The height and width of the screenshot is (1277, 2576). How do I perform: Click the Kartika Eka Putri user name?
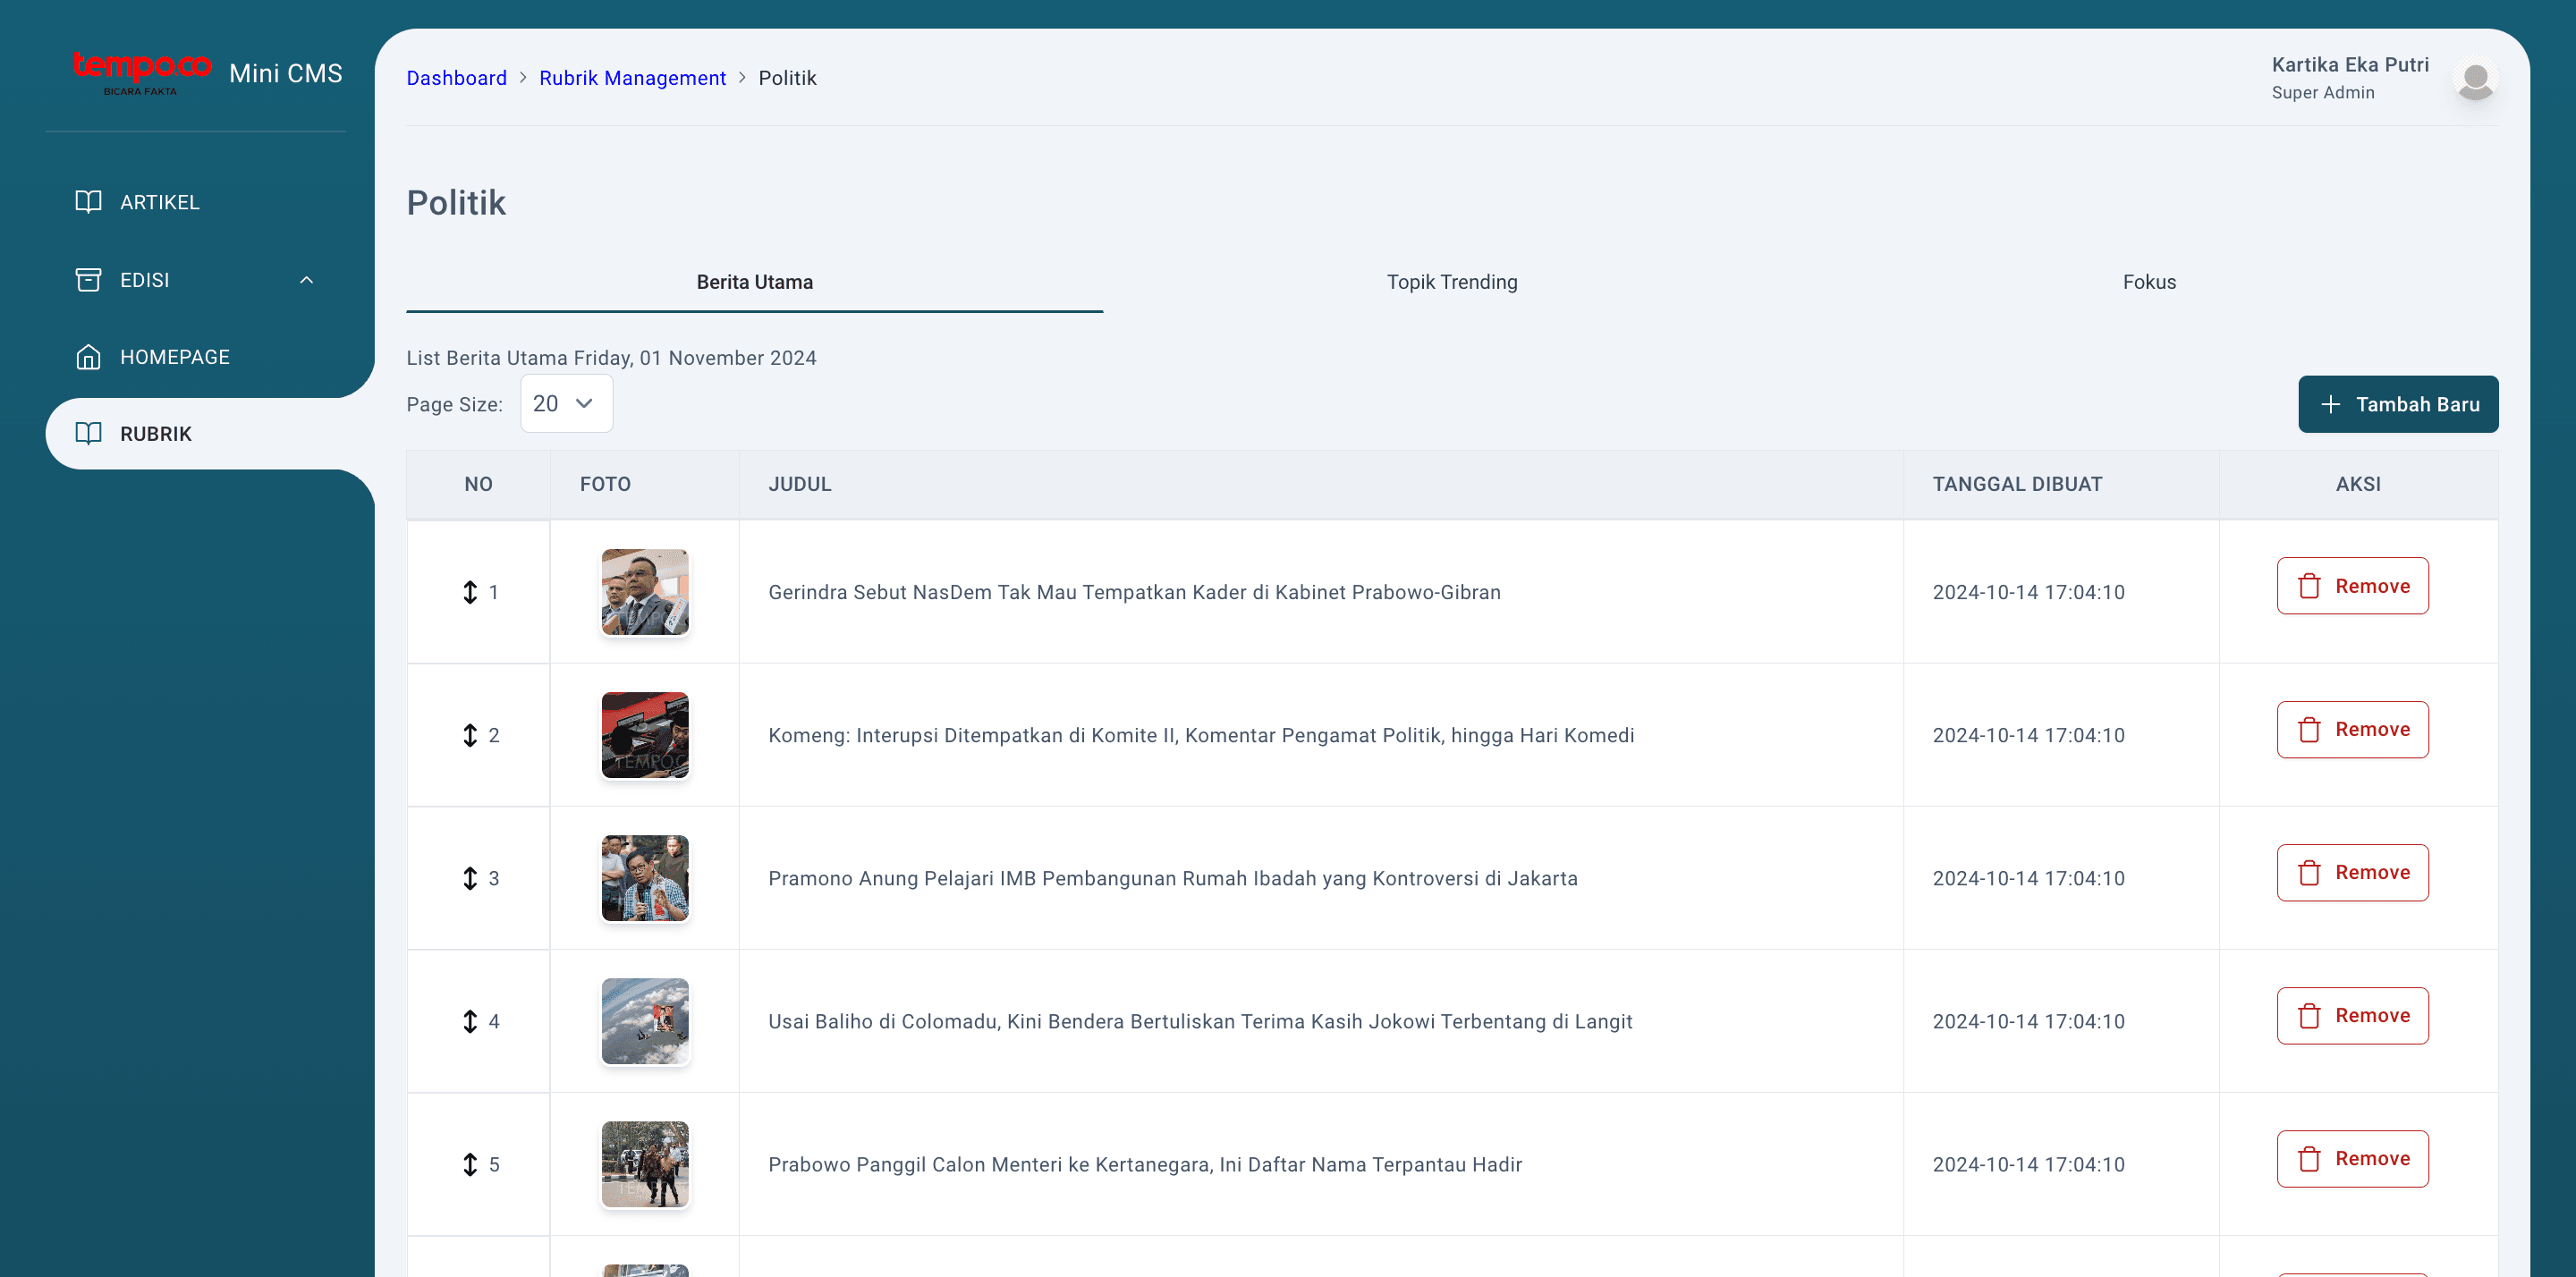[2350, 65]
